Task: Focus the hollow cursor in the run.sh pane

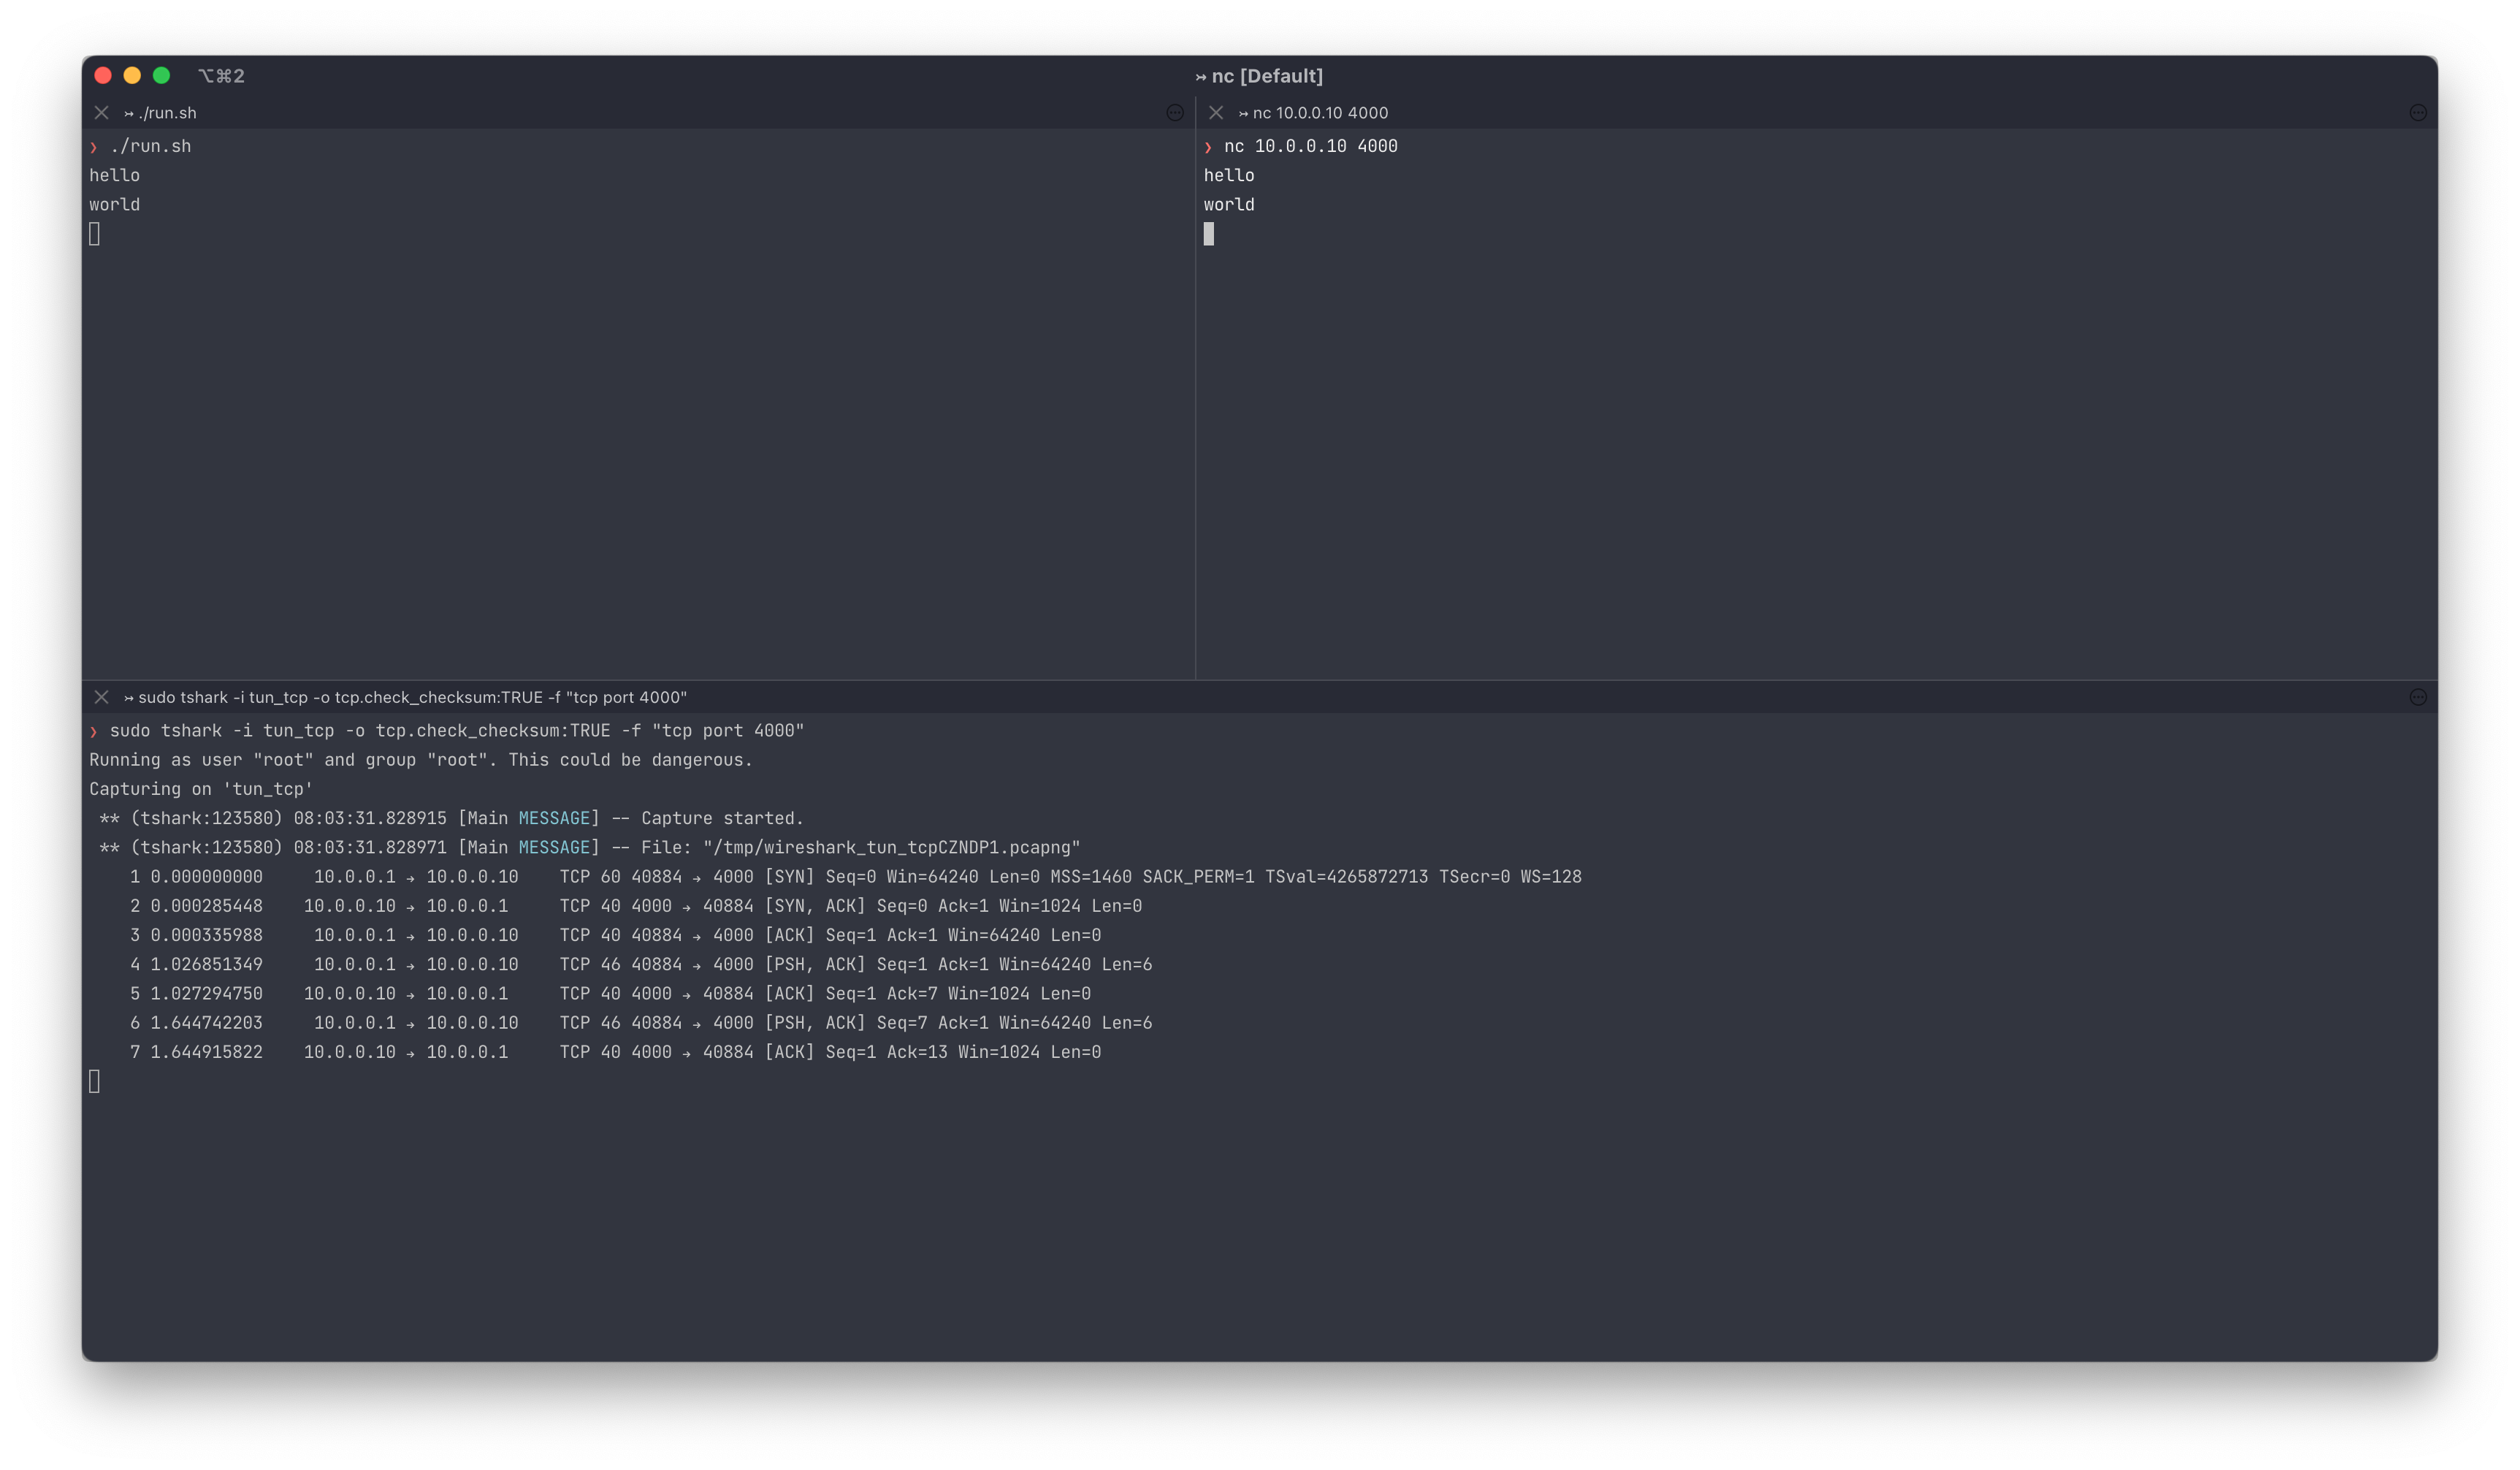Action: pyautogui.click(x=94, y=234)
